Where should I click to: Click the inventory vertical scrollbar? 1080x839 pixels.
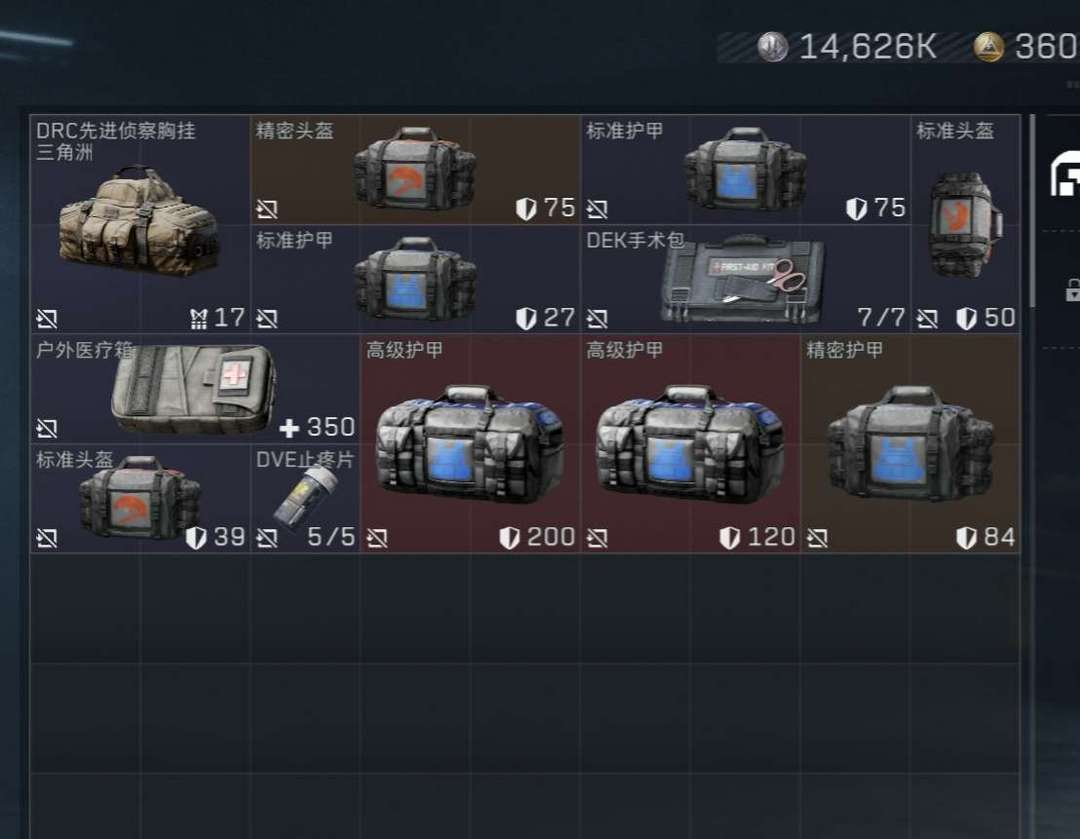[1032, 211]
